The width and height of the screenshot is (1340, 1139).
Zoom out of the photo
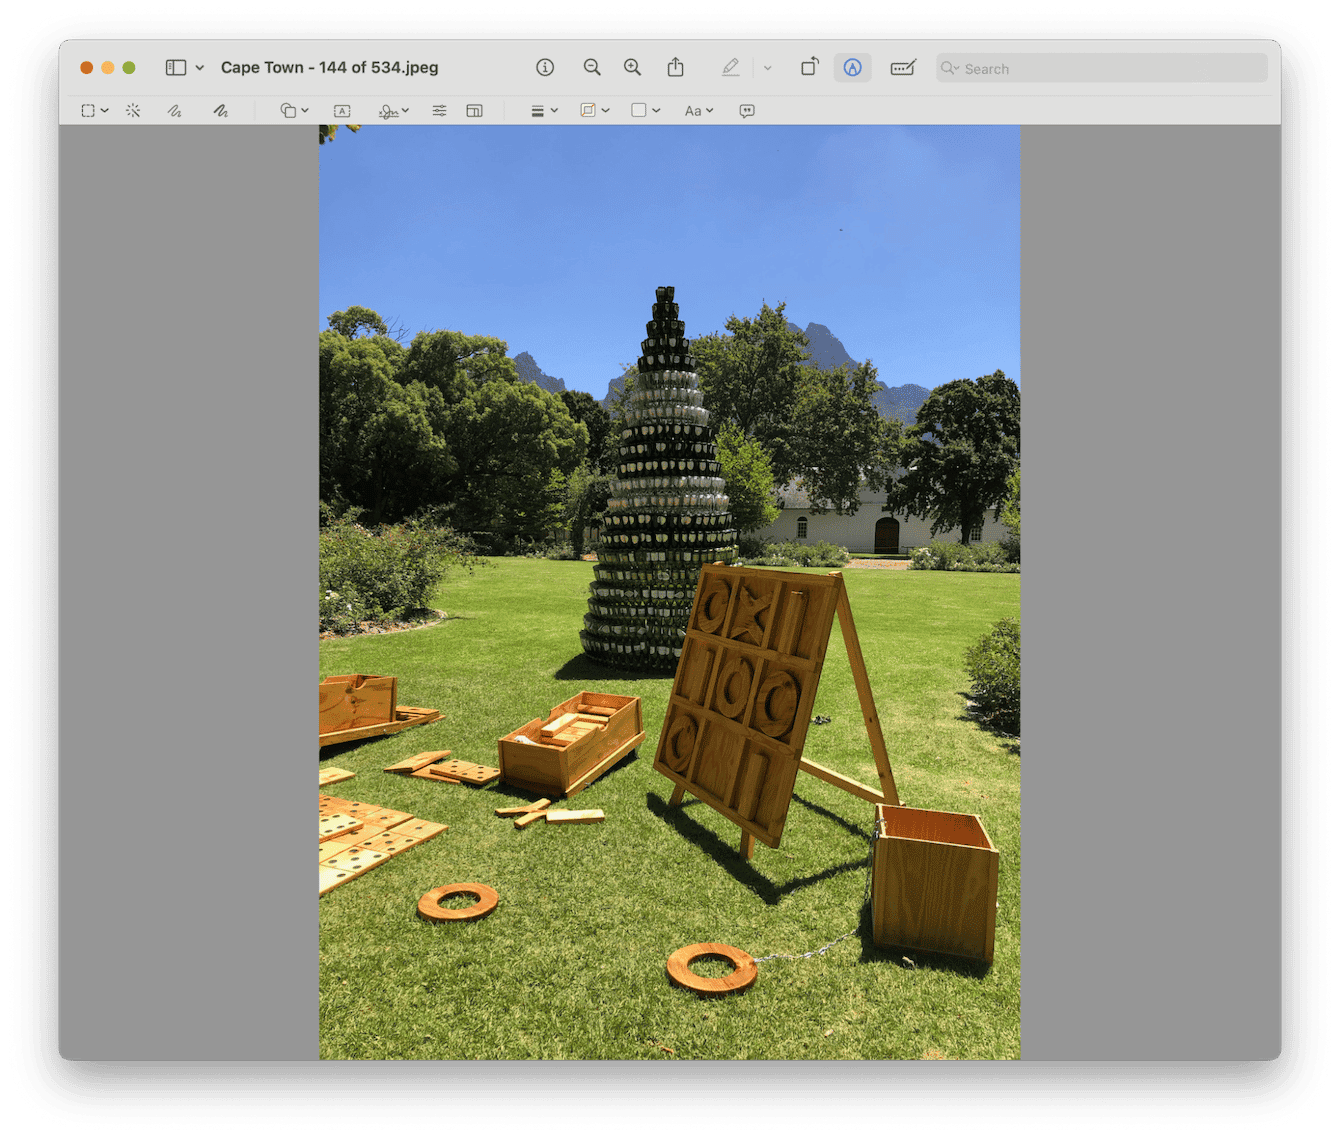pos(592,68)
